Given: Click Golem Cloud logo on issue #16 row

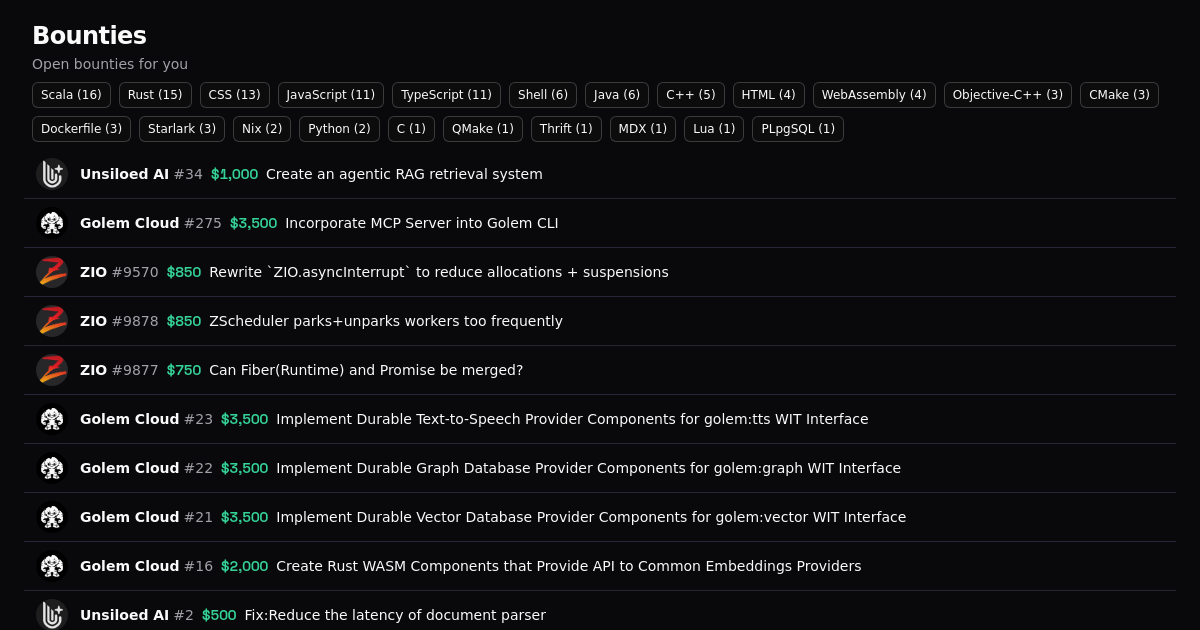Looking at the screenshot, I should [x=52, y=566].
